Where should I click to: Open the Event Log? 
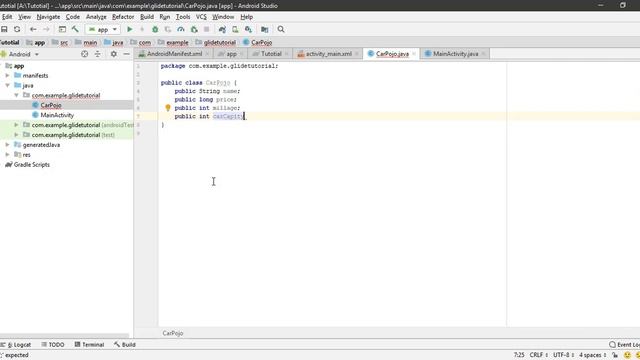[624, 344]
